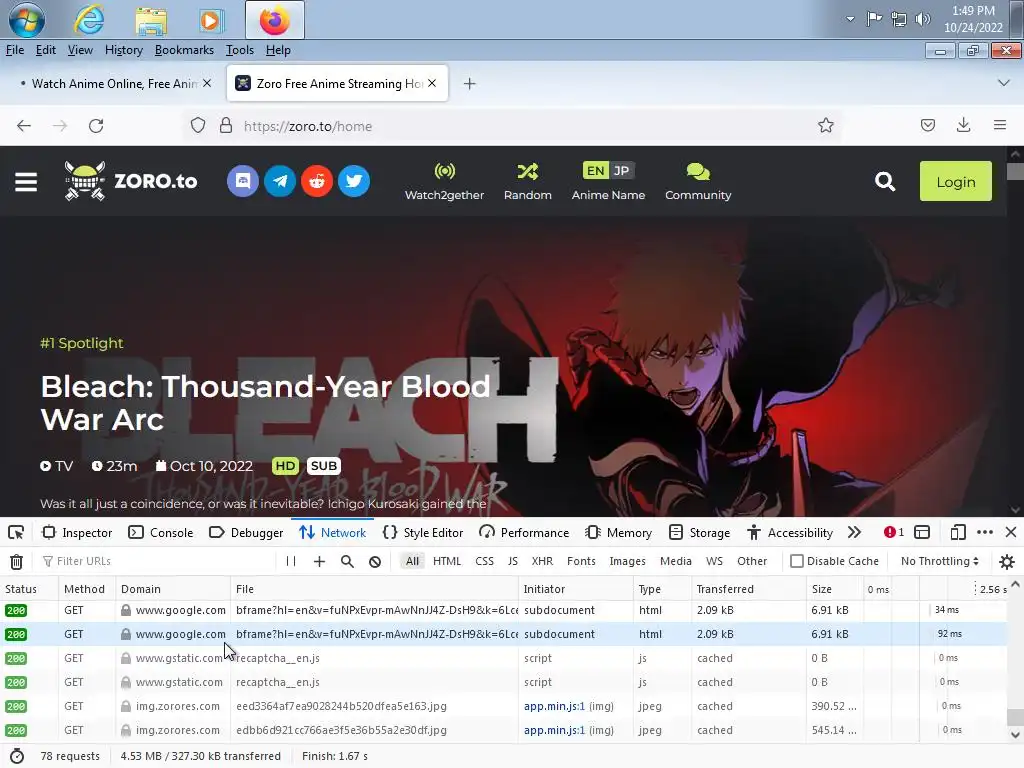Bookmark this page with the star
This screenshot has width=1024, height=768.
pos(825,125)
